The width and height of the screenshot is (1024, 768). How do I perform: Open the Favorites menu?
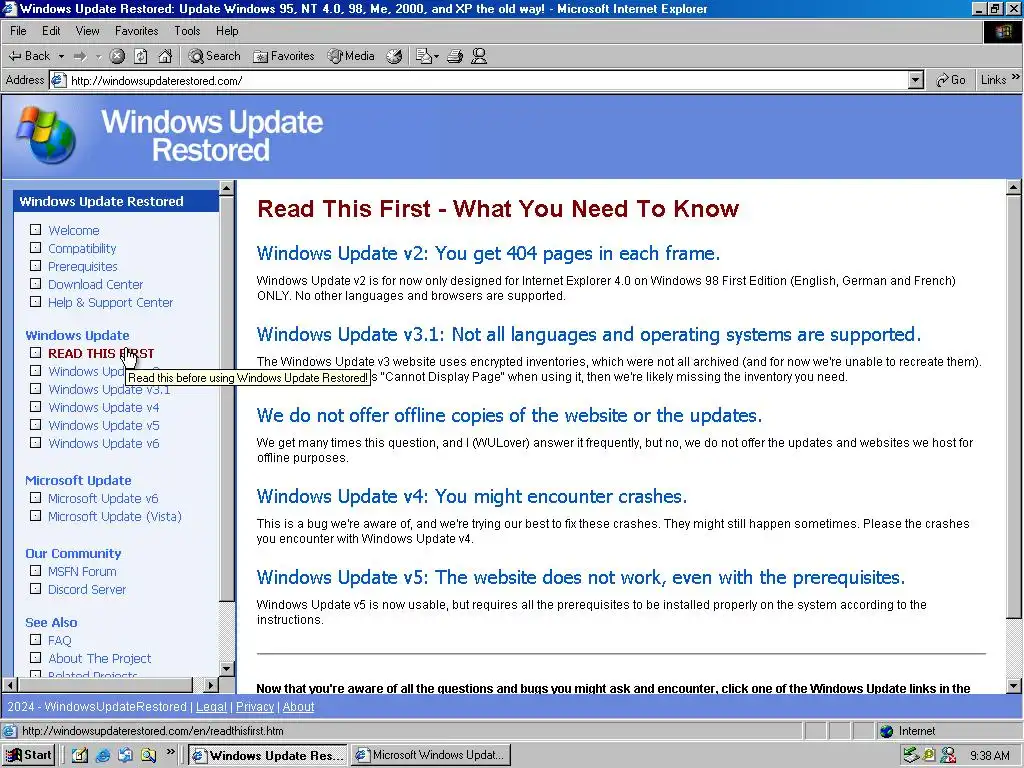click(x=136, y=31)
